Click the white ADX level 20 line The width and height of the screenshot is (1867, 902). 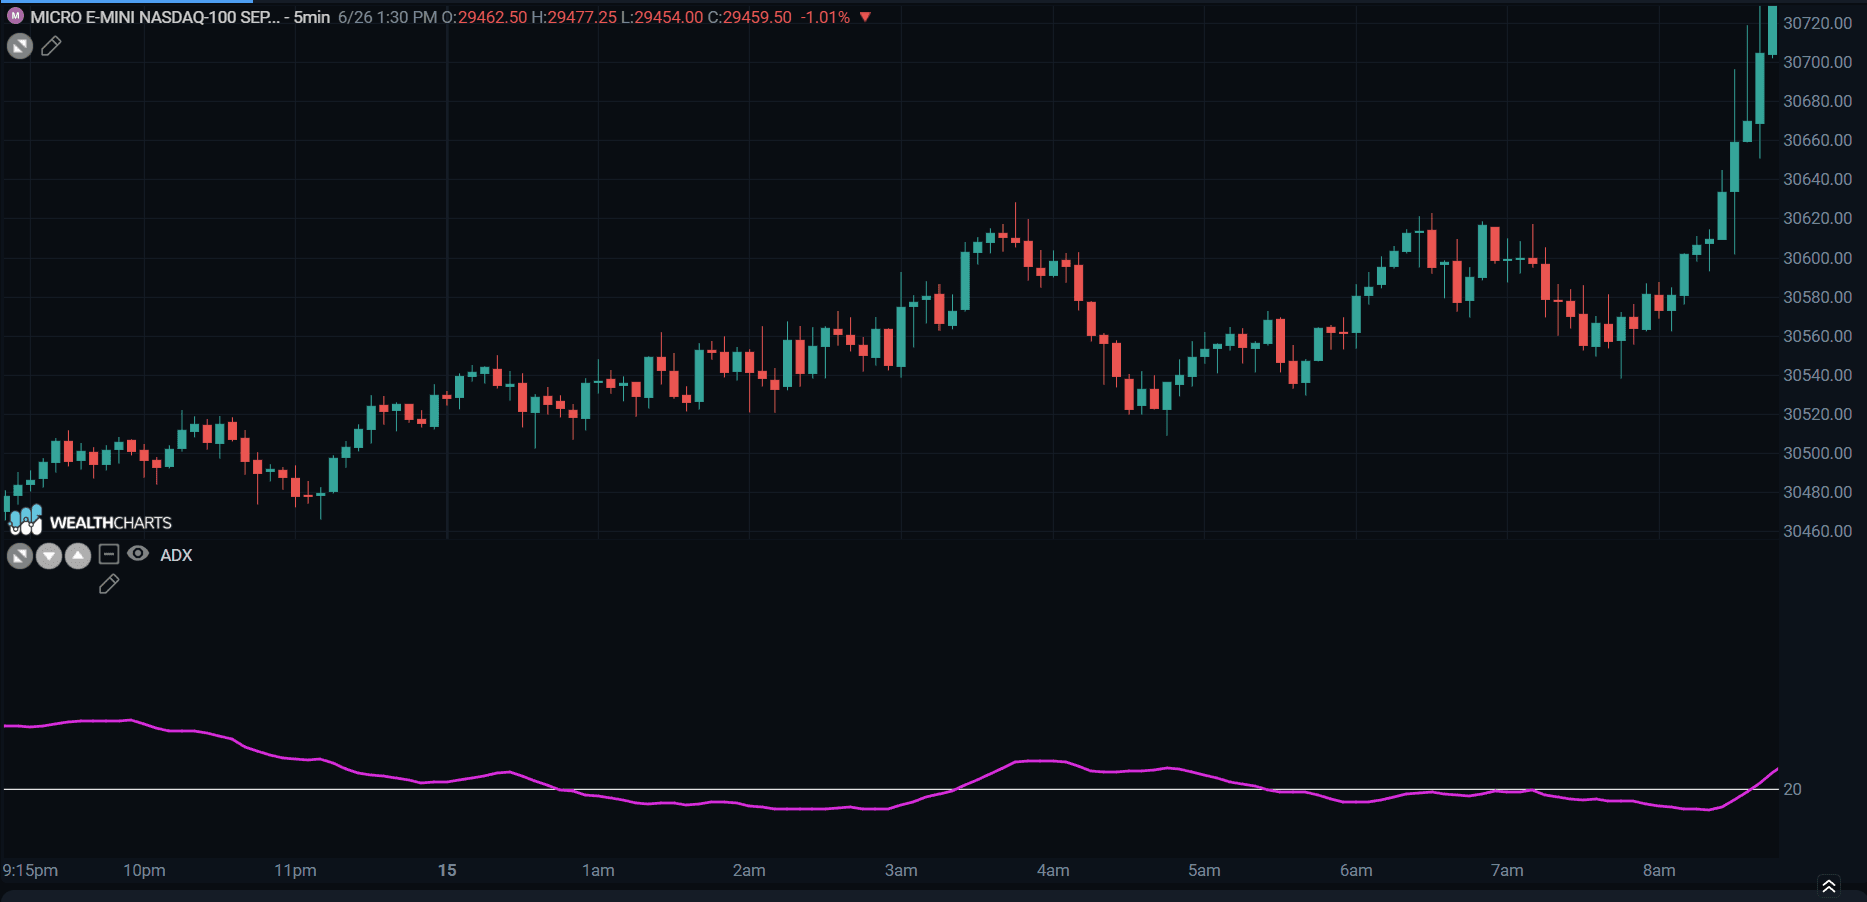pyautogui.click(x=890, y=789)
